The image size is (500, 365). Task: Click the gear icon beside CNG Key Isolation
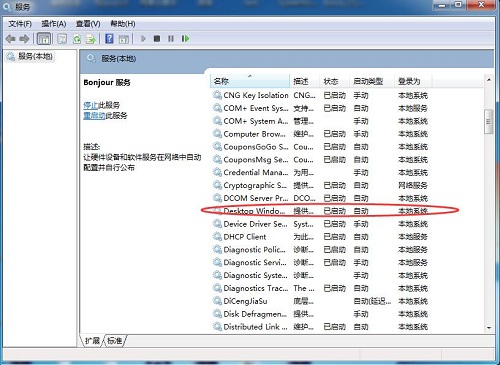(x=217, y=95)
